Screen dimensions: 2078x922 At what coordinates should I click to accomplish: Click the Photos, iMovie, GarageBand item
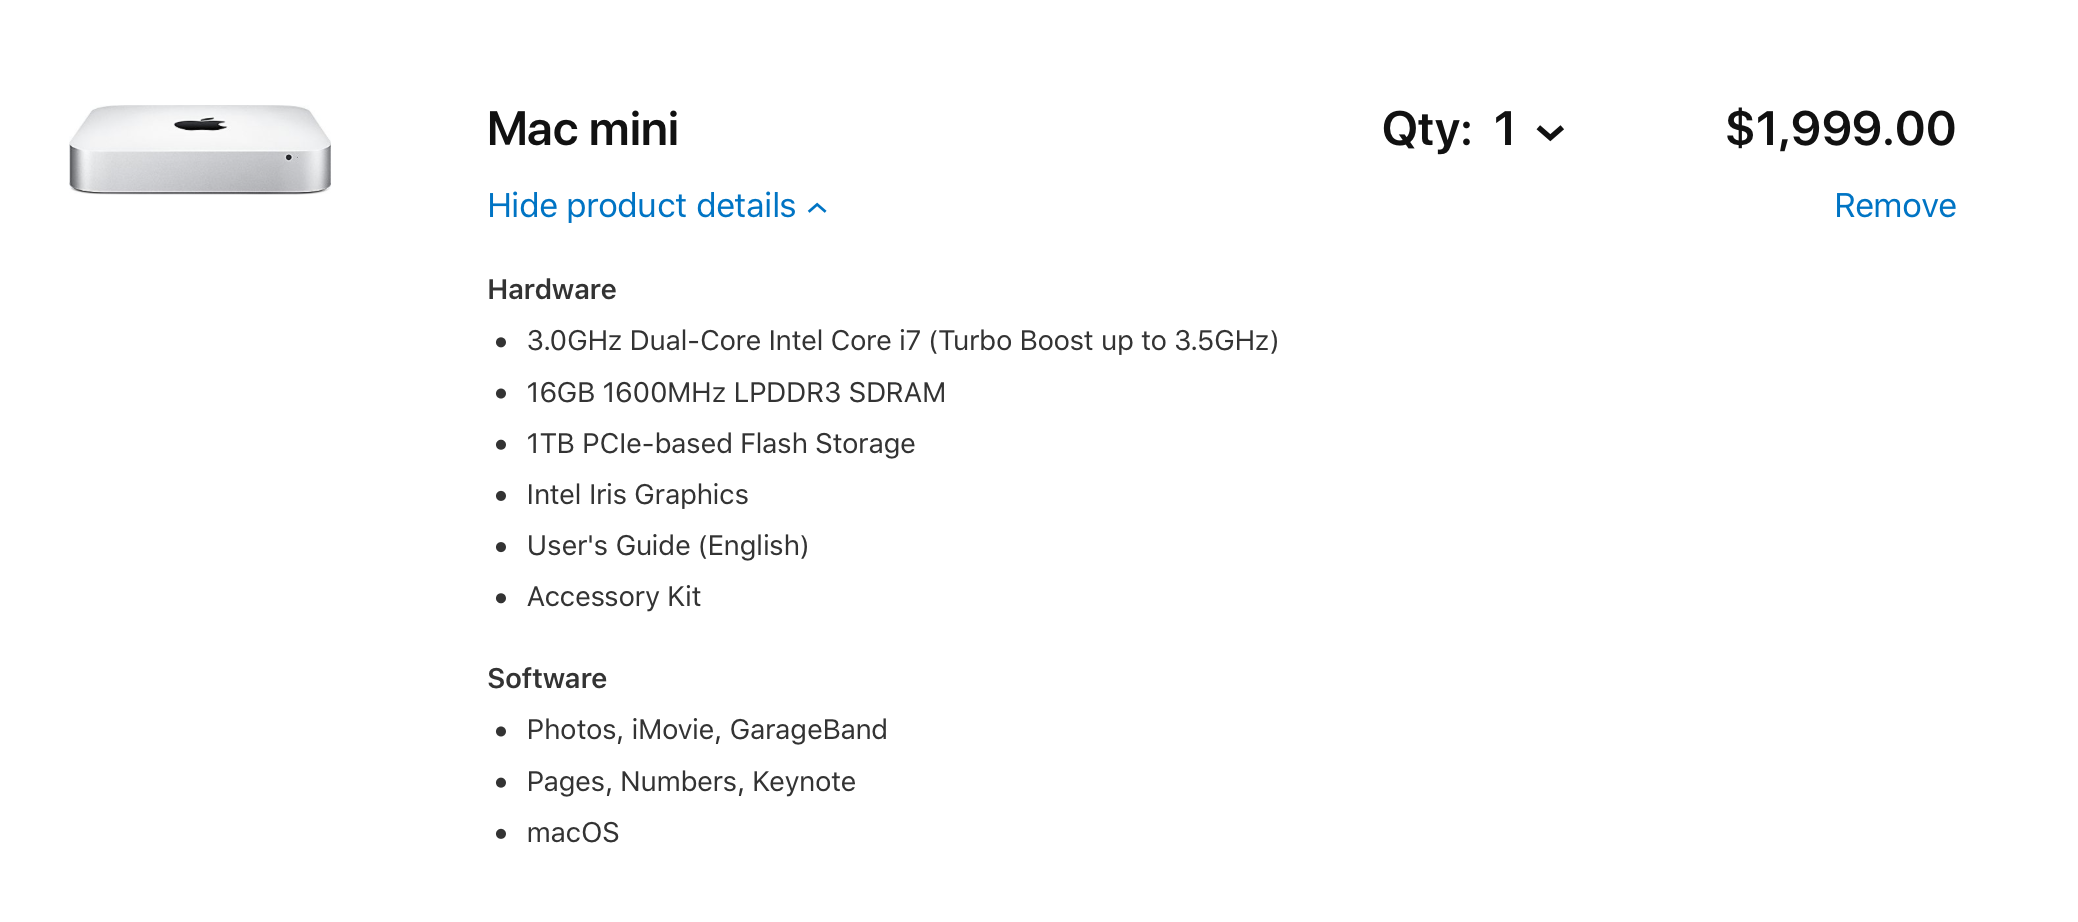[x=707, y=730]
